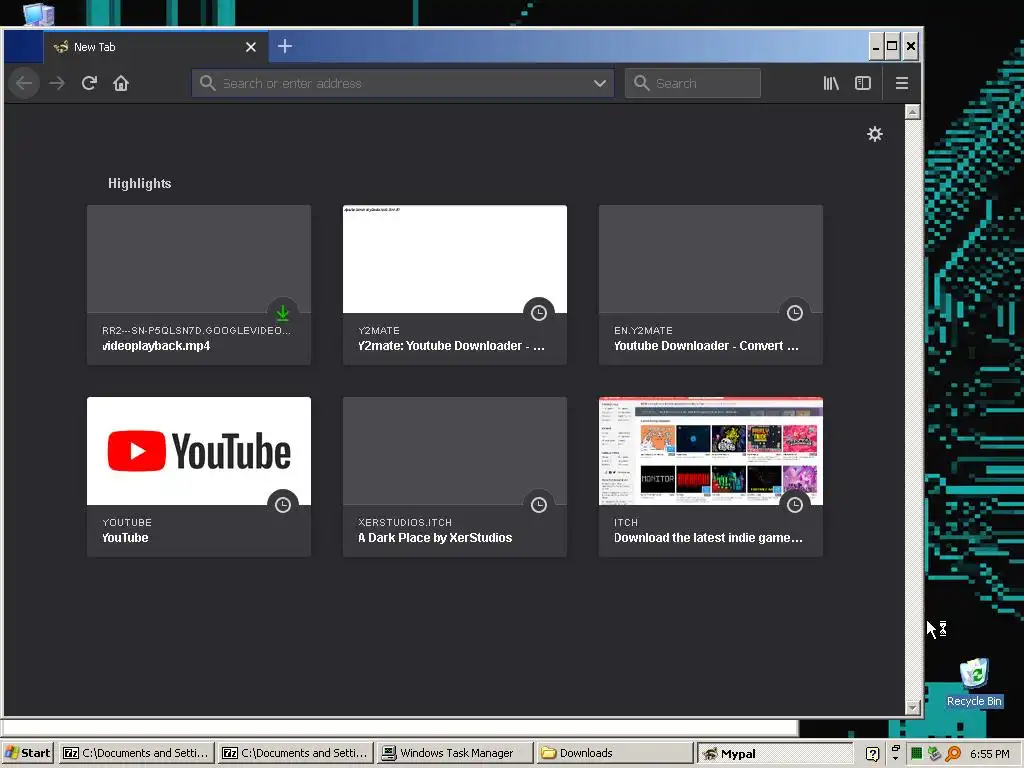Click green download badge on videoplayback.mp4 card
This screenshot has width=1024, height=768.
pyautogui.click(x=283, y=313)
